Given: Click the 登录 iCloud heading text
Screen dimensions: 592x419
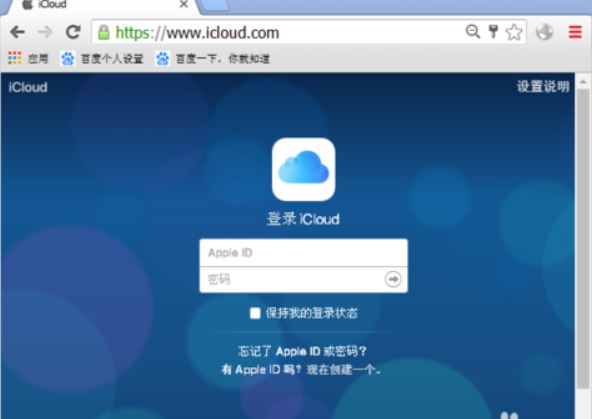Looking at the screenshot, I should (303, 219).
